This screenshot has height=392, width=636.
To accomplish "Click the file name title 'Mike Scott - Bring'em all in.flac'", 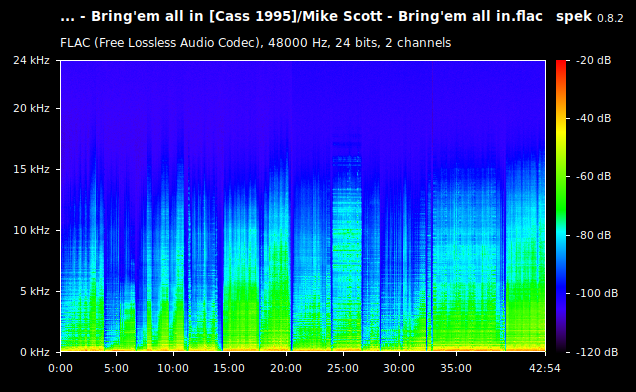I will 422,17.
